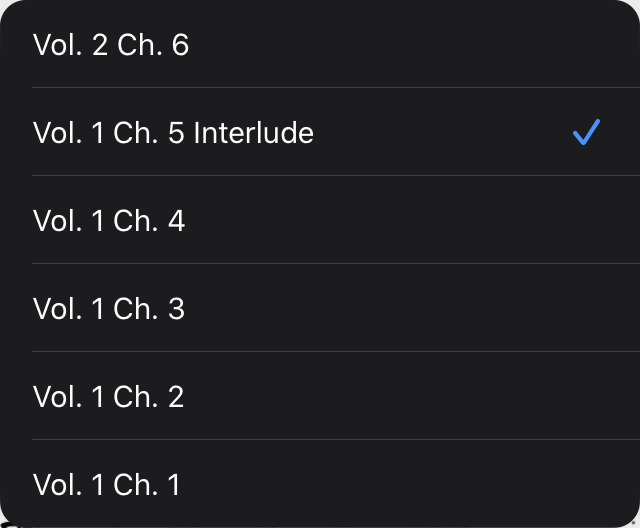Switch to the Volume 2 chapter entry

(111, 45)
